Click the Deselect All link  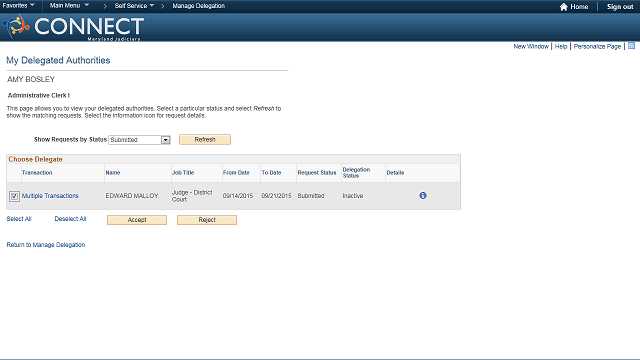70,219
